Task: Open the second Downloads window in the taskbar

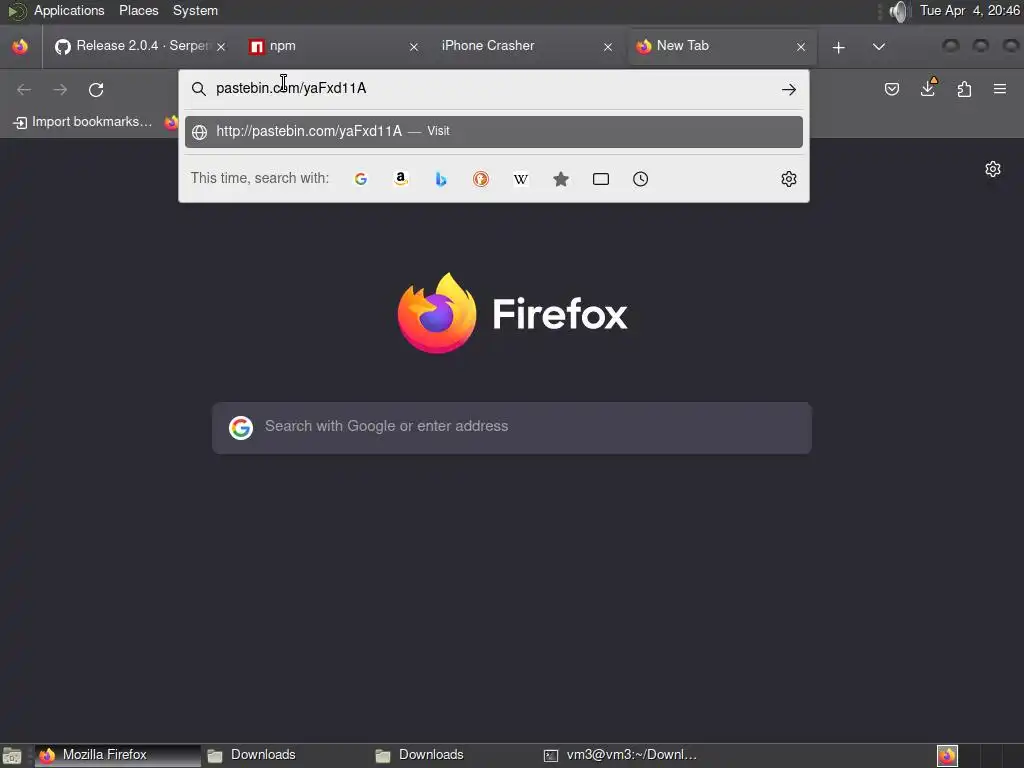Action: point(453,756)
